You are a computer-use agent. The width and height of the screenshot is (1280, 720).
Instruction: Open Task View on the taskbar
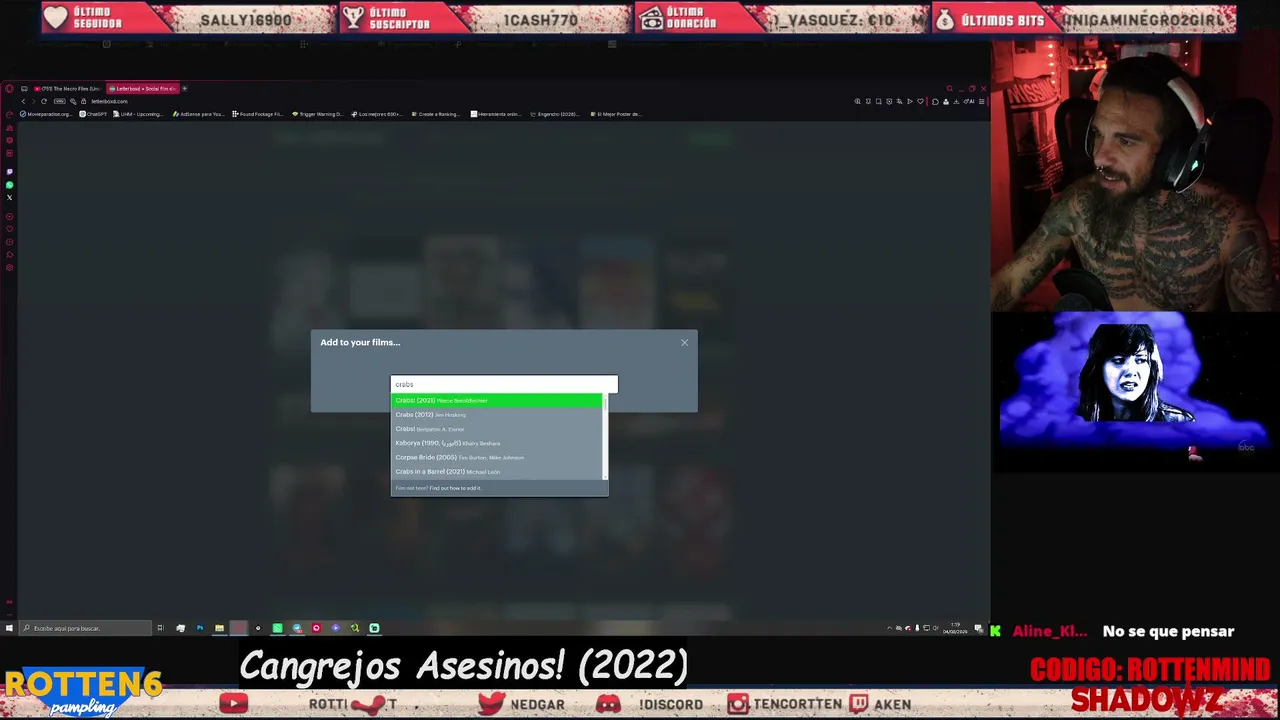160,628
